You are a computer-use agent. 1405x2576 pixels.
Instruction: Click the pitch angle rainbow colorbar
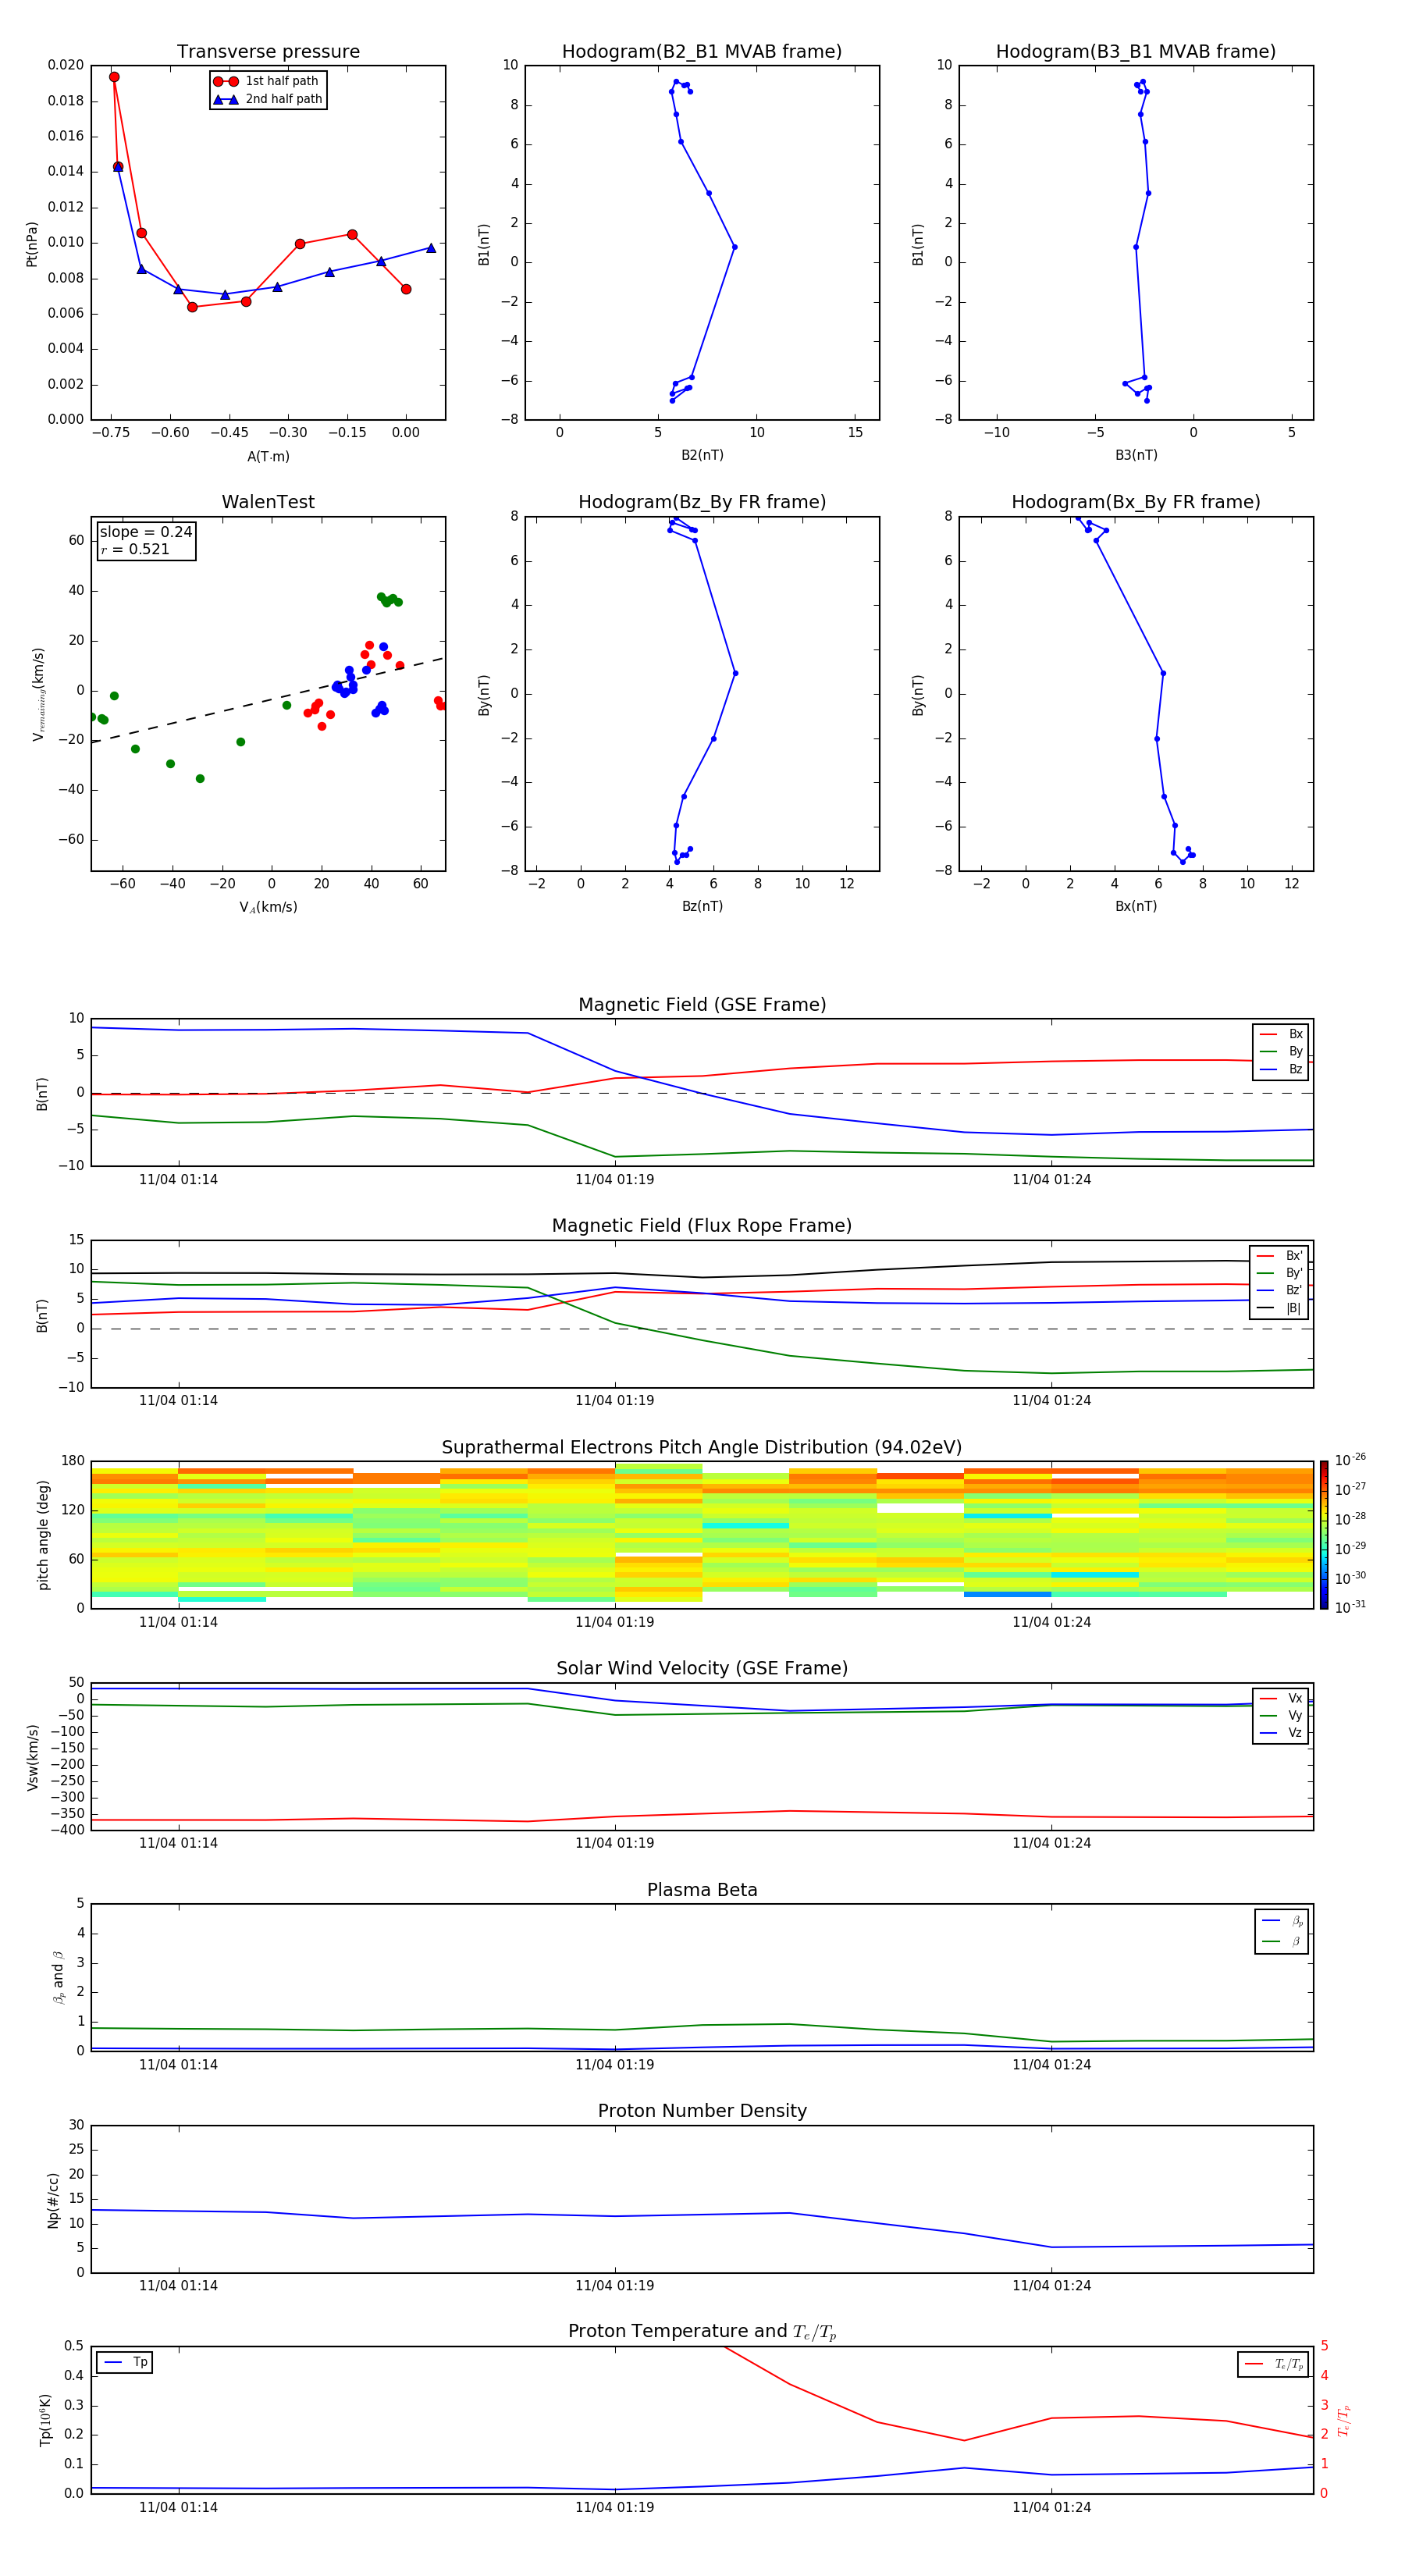click(x=1324, y=1535)
